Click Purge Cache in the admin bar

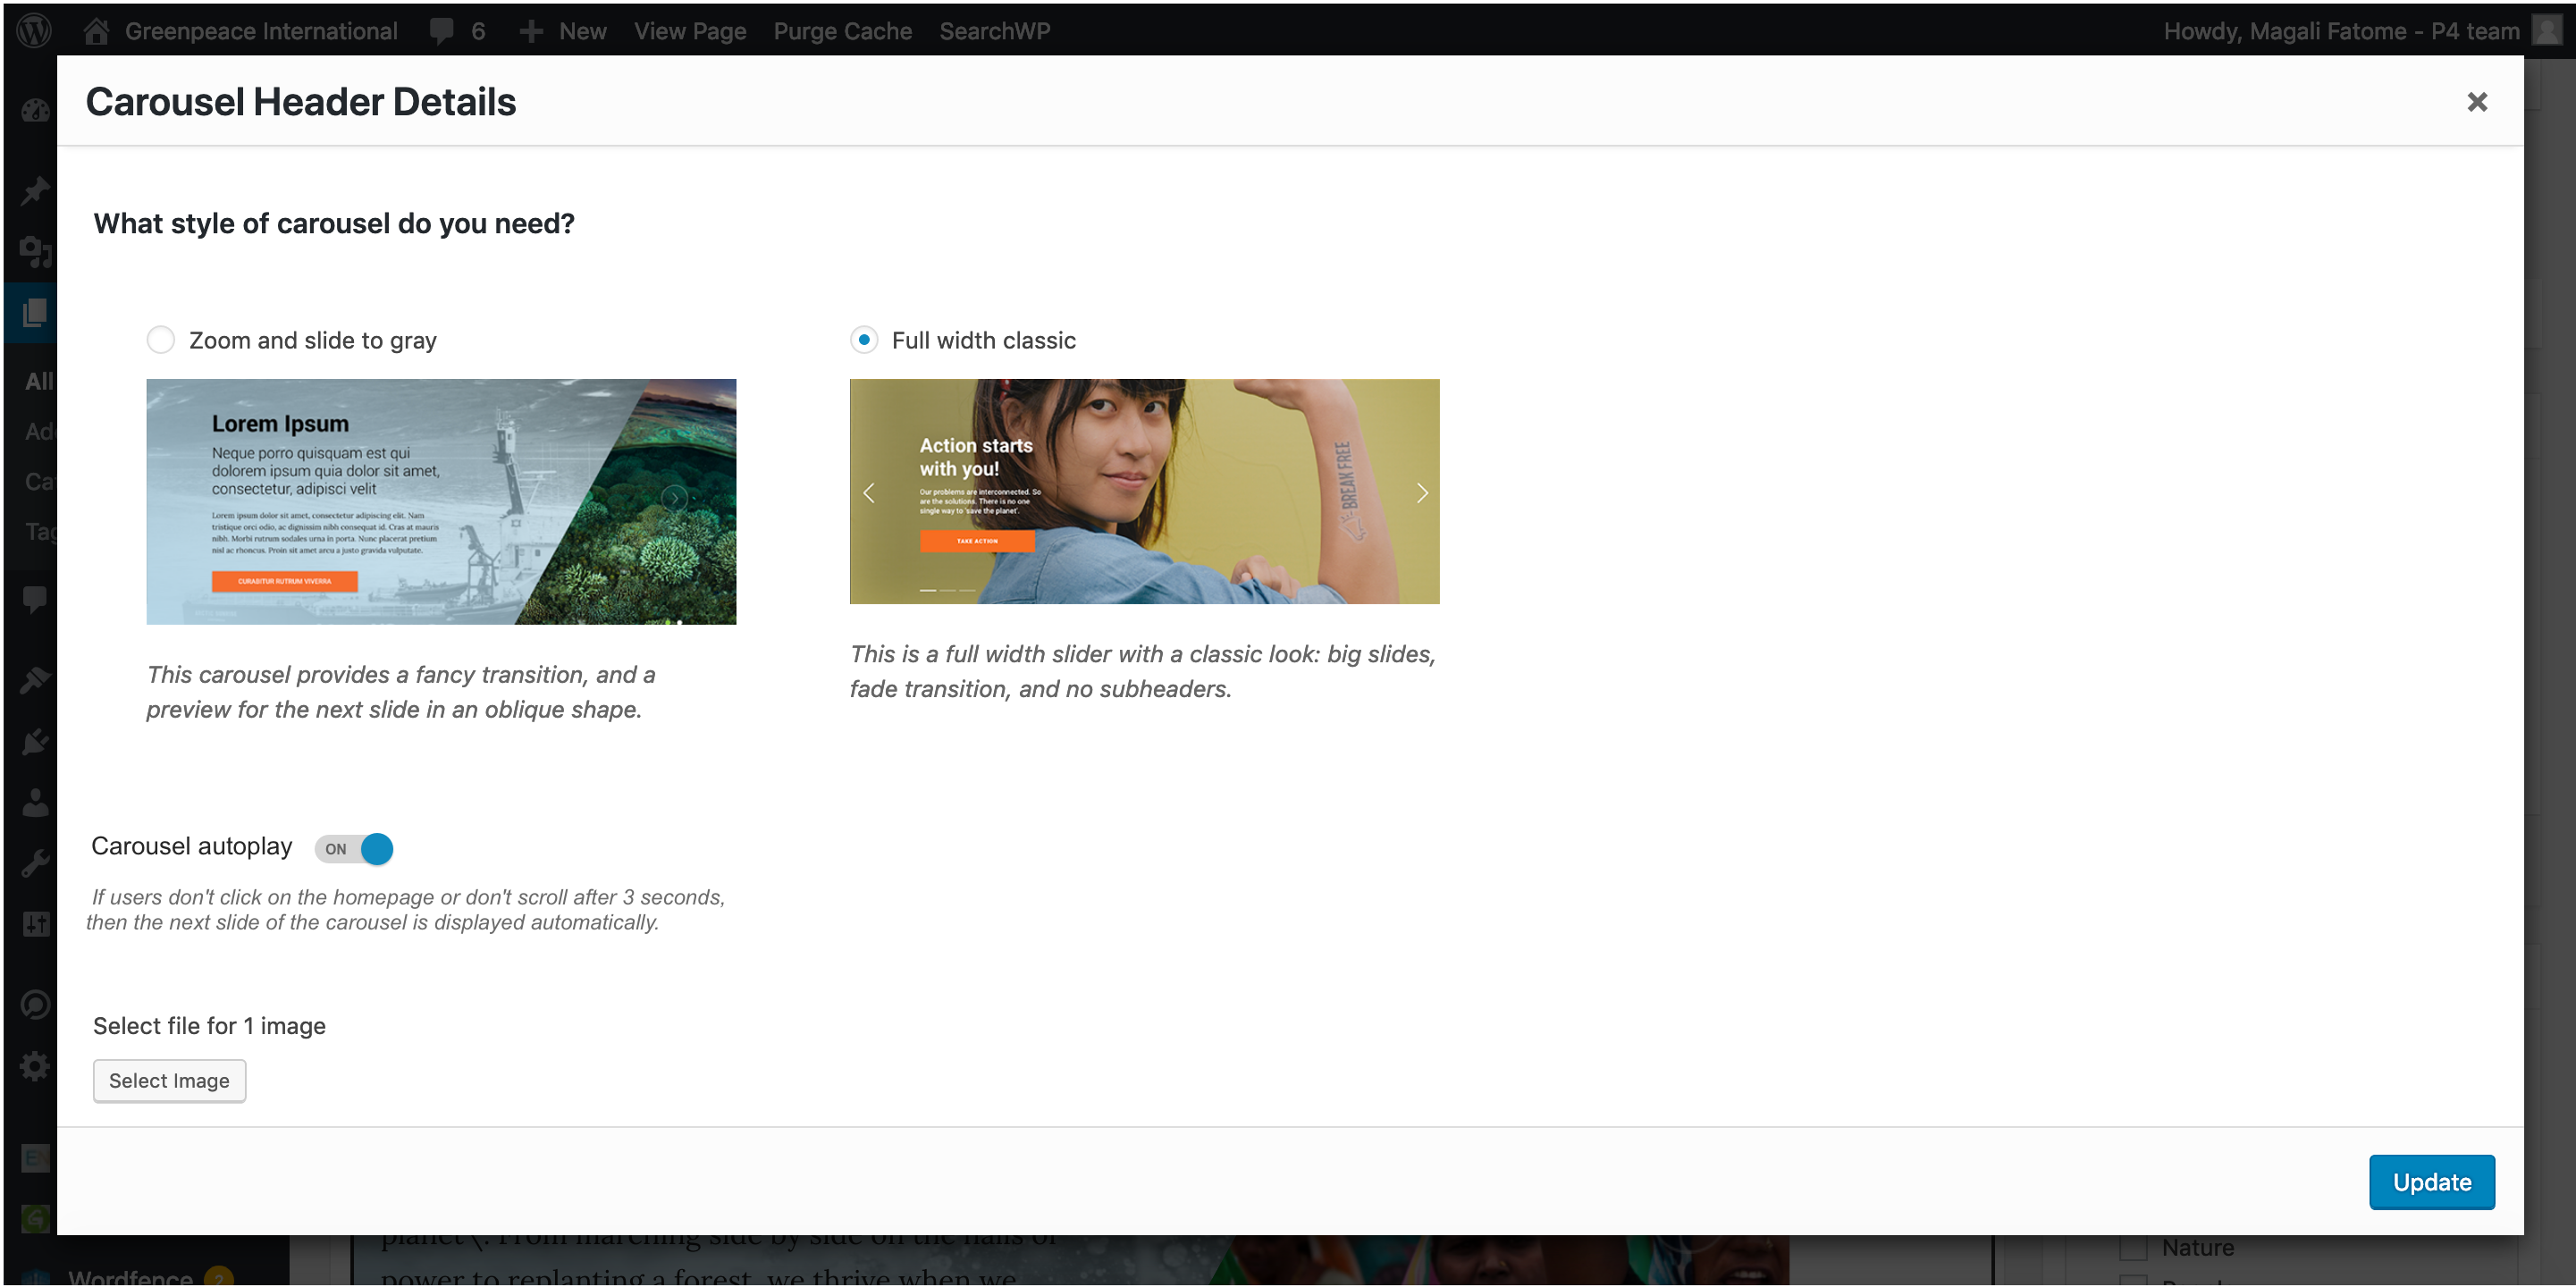pos(842,31)
